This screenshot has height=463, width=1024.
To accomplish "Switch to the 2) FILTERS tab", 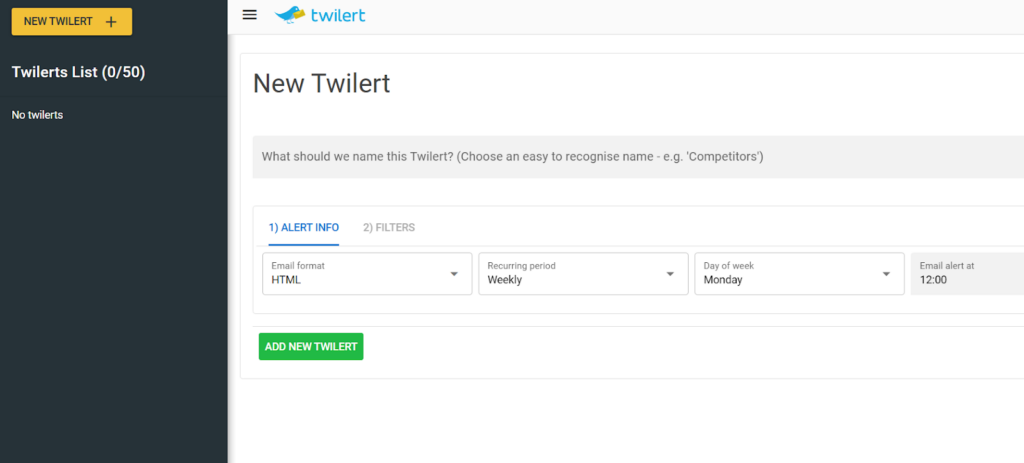I will 389,227.
